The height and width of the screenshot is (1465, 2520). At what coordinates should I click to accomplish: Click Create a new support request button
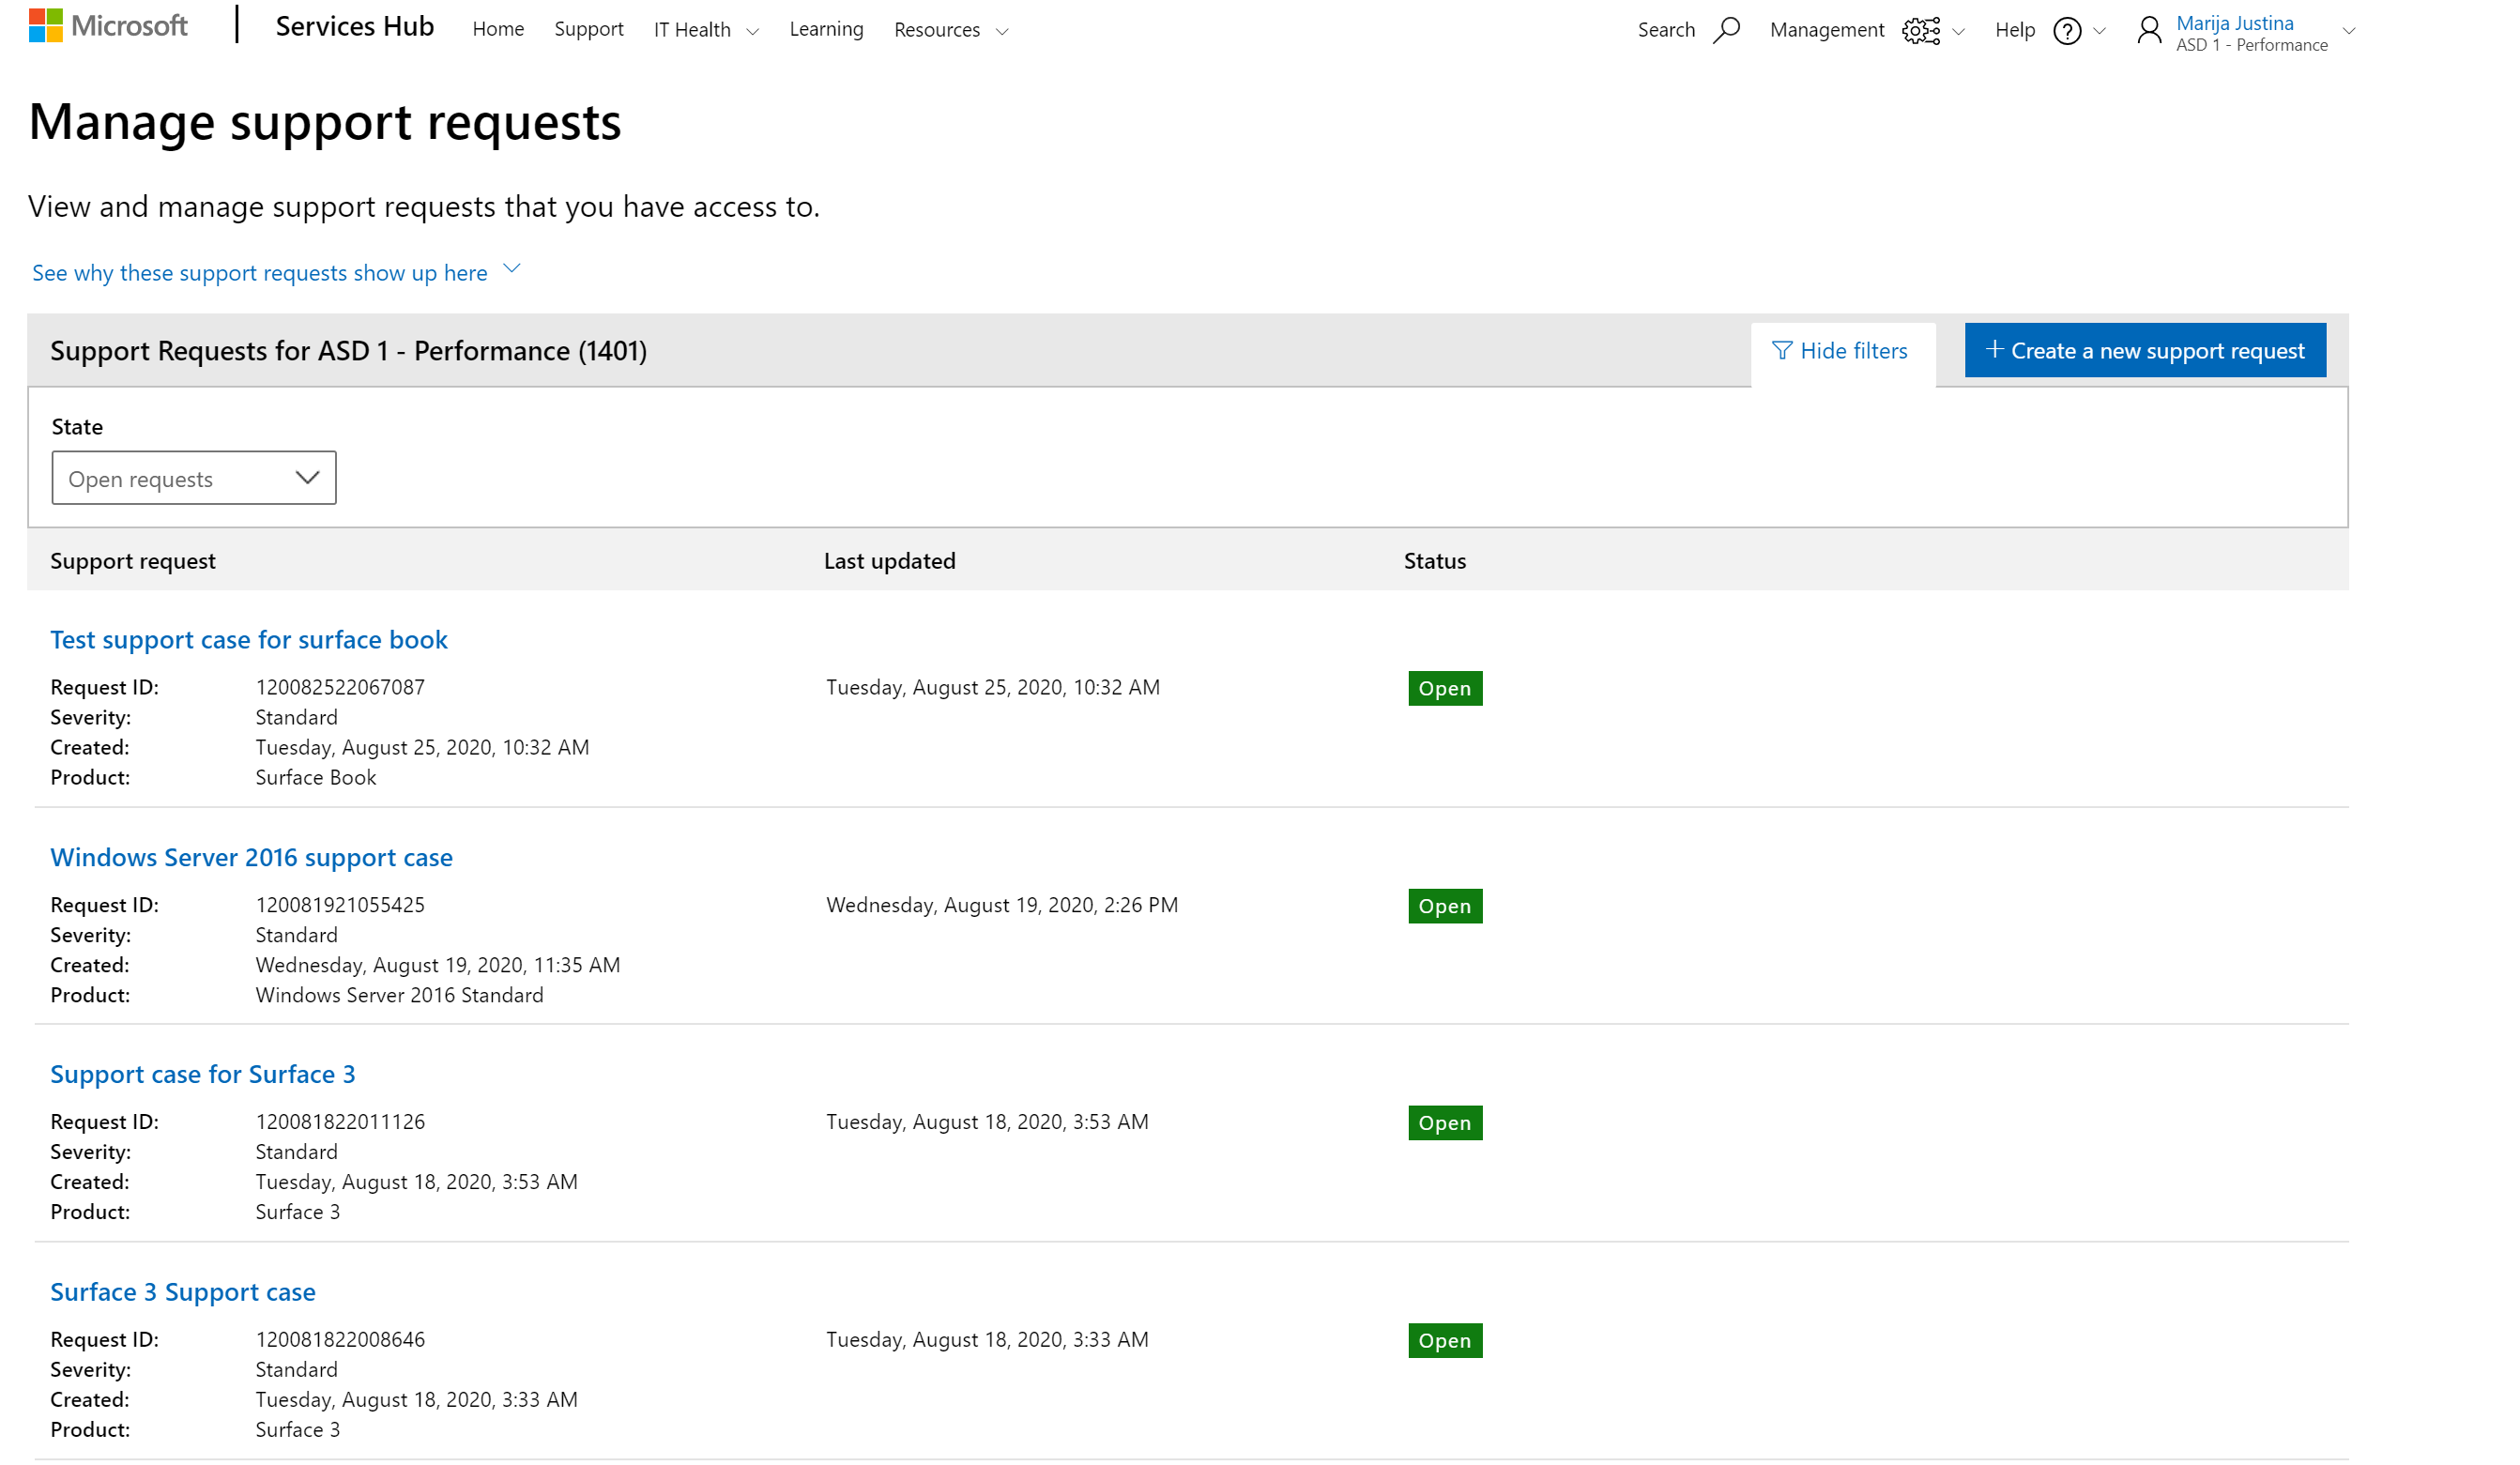click(2144, 349)
